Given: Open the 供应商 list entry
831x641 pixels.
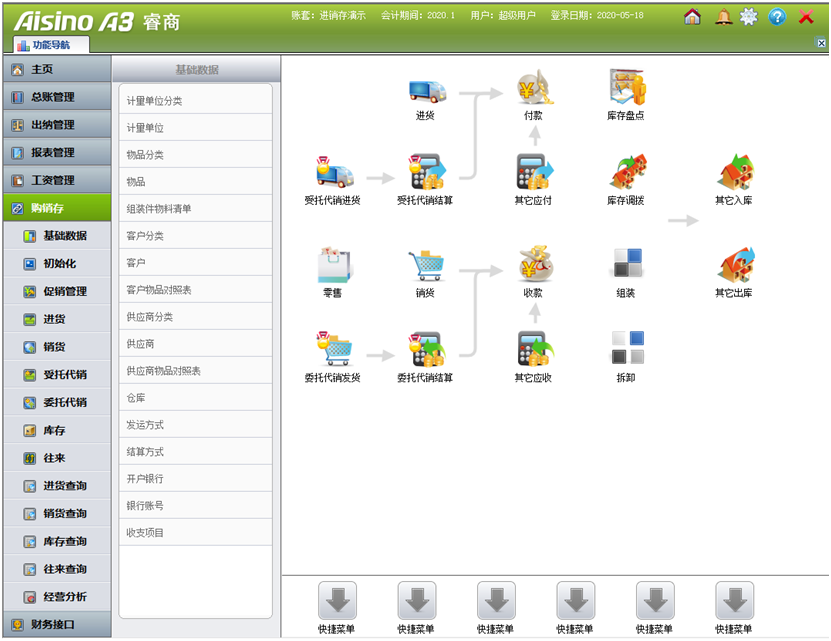Looking at the screenshot, I should [141, 343].
